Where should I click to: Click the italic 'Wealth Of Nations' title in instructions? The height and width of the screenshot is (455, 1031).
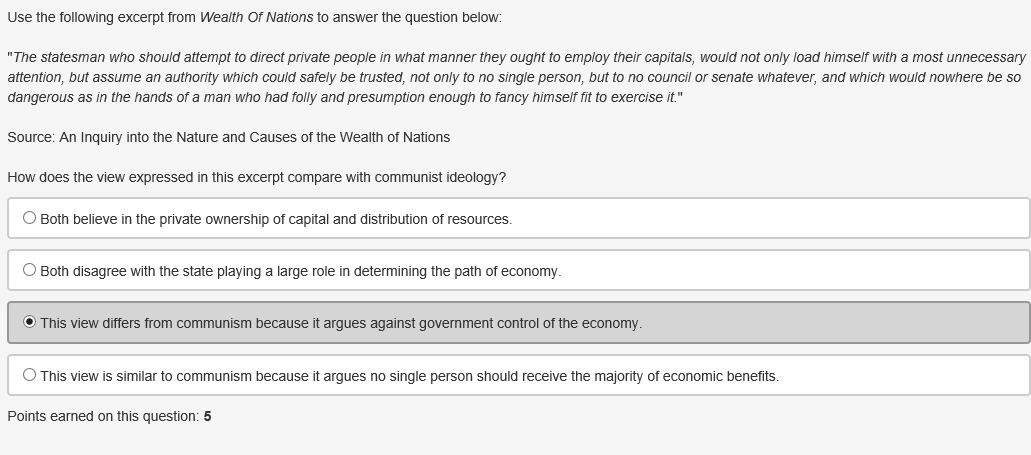pos(256,17)
